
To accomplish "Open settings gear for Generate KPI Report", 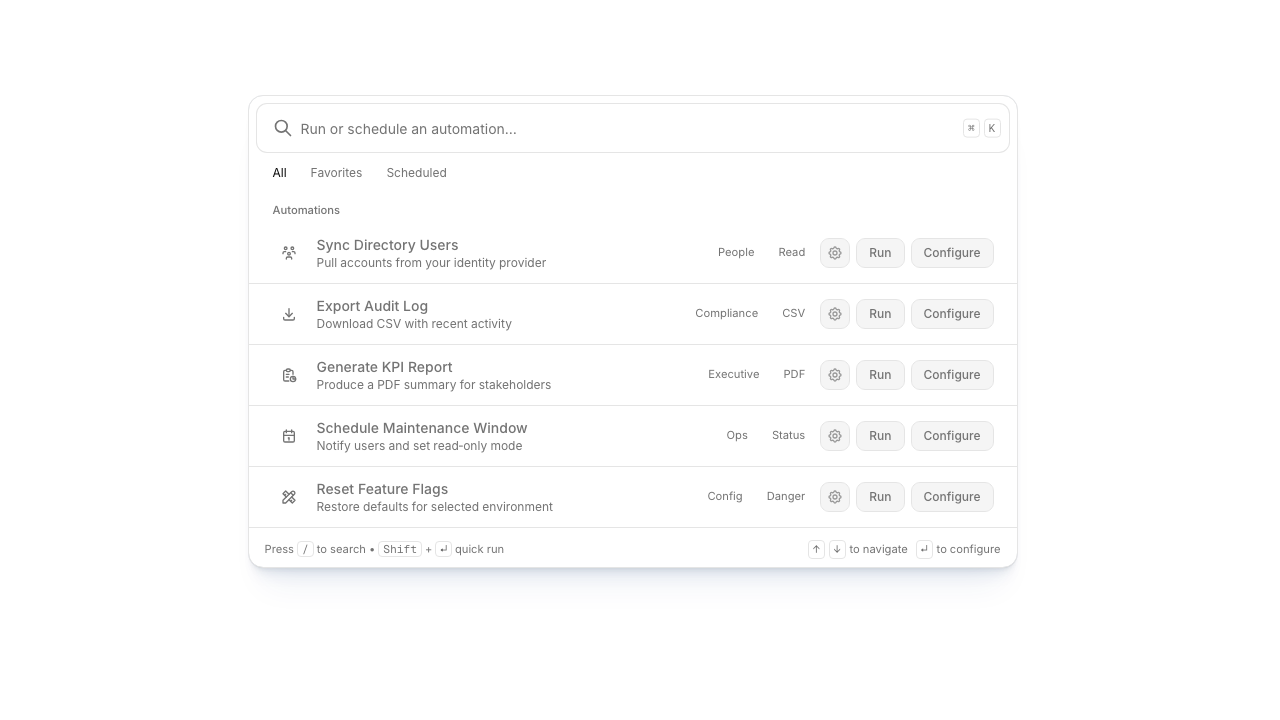I will point(835,374).
